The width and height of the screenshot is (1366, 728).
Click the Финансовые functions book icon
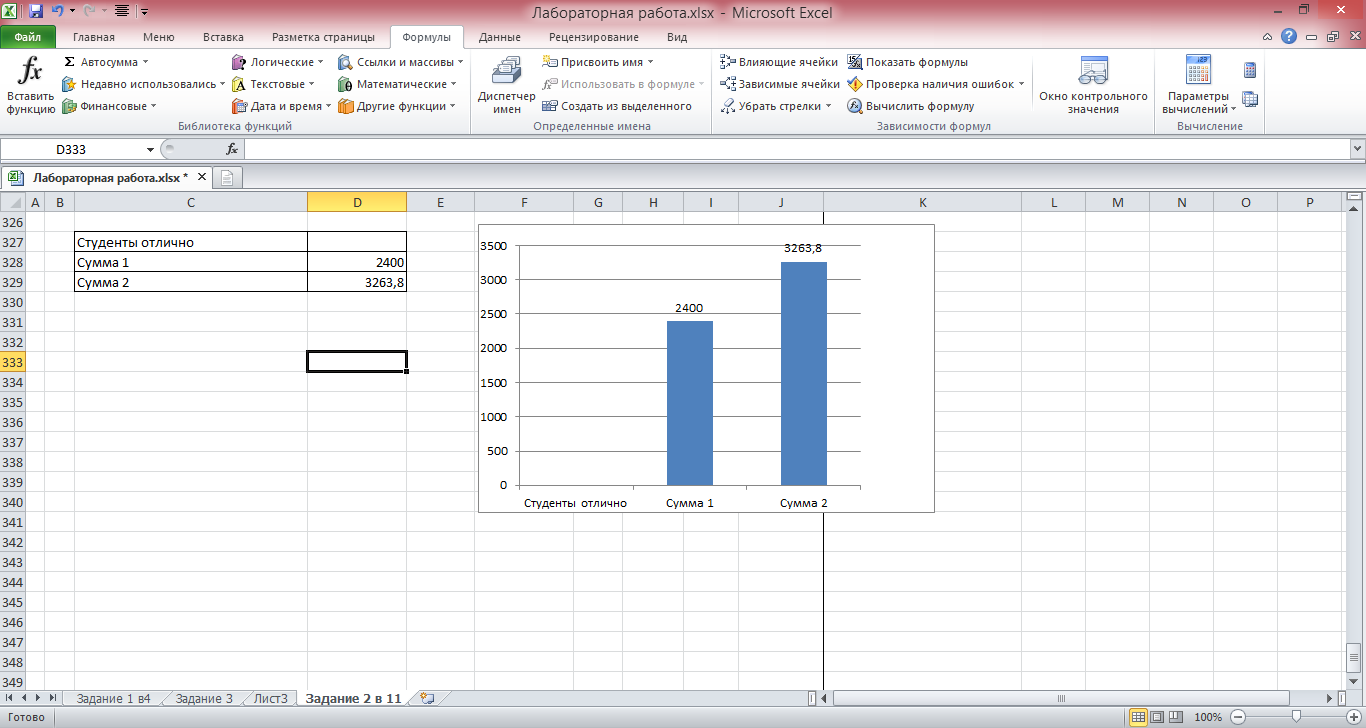[69, 106]
